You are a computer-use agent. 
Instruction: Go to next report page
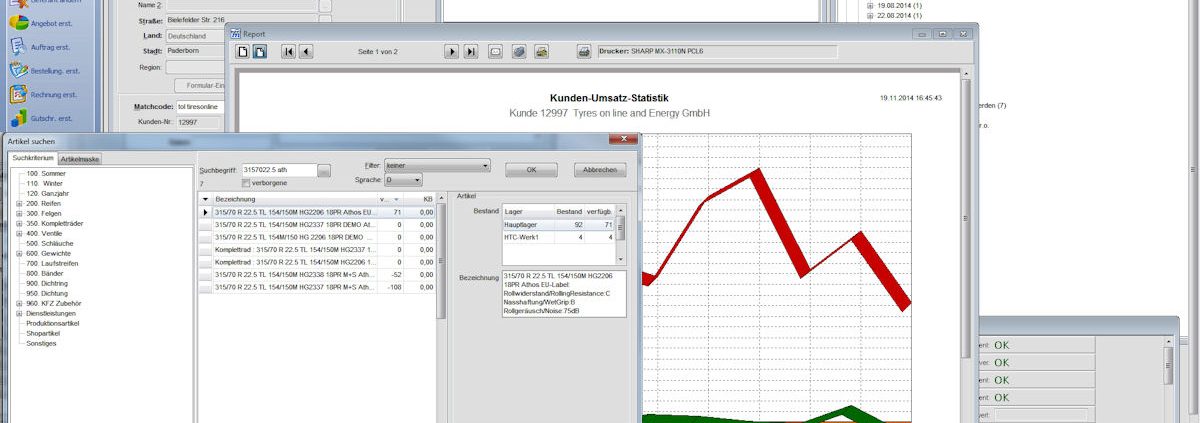point(451,51)
